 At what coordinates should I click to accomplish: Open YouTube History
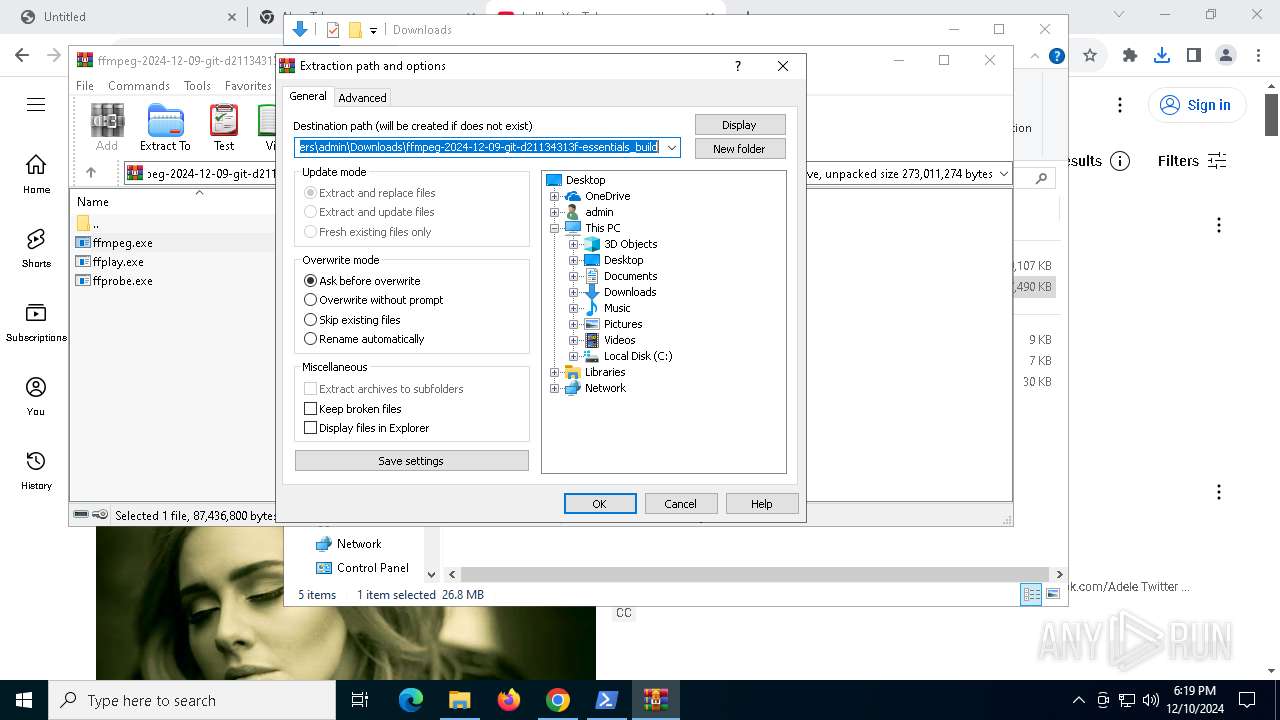(36, 470)
